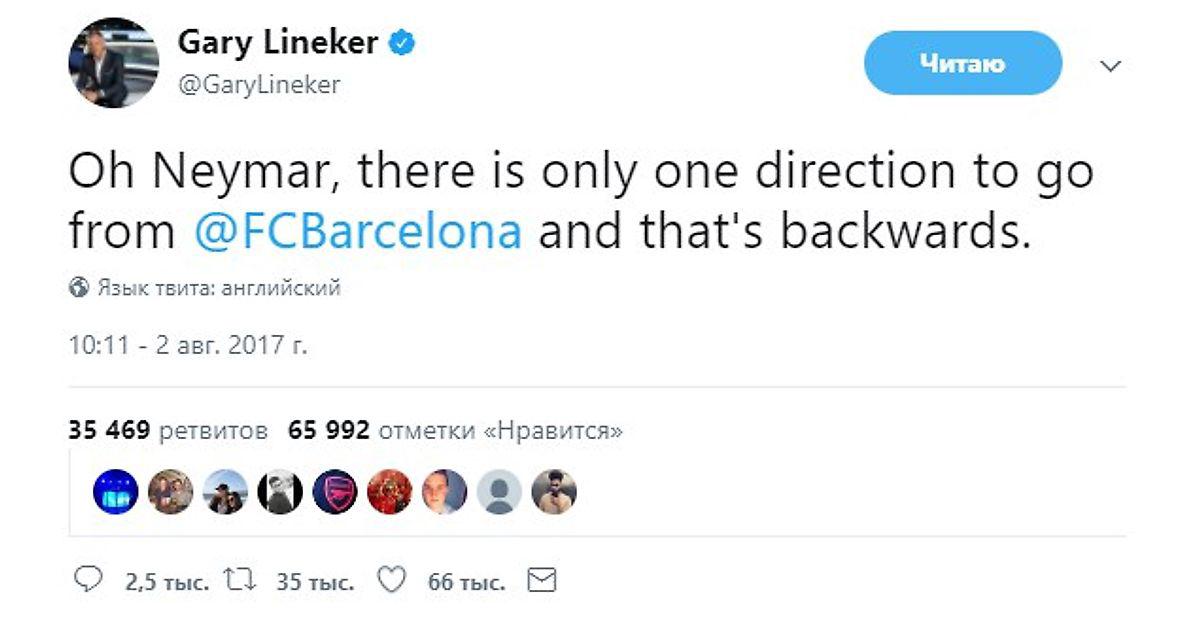The image size is (1200, 630).
Task: Toggle the blue Читаю following button
Action: coord(963,63)
